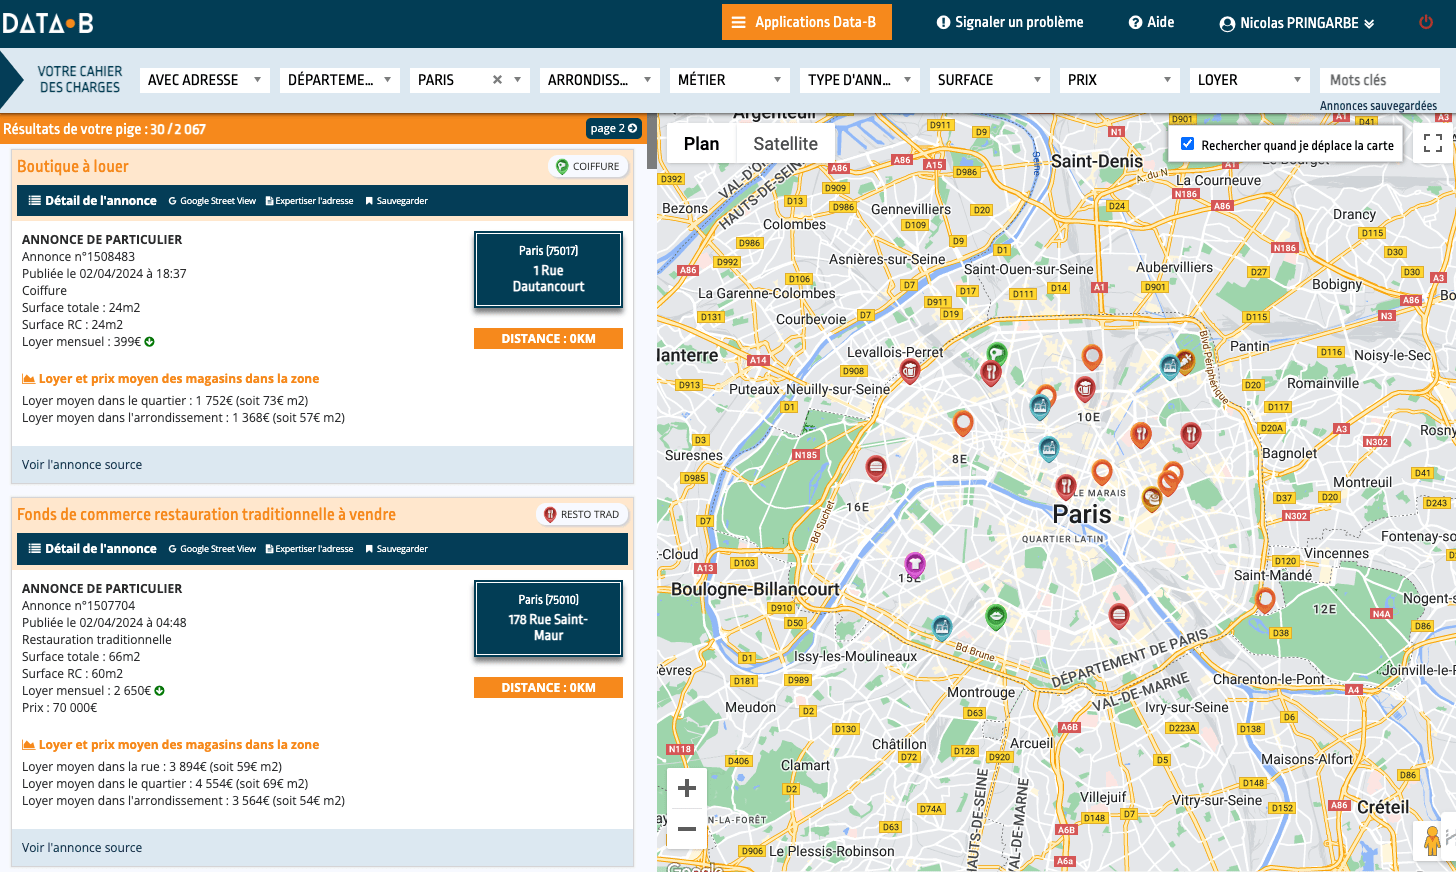
Task: Click the 1 Rue Dautancourt address card
Action: [x=548, y=270]
